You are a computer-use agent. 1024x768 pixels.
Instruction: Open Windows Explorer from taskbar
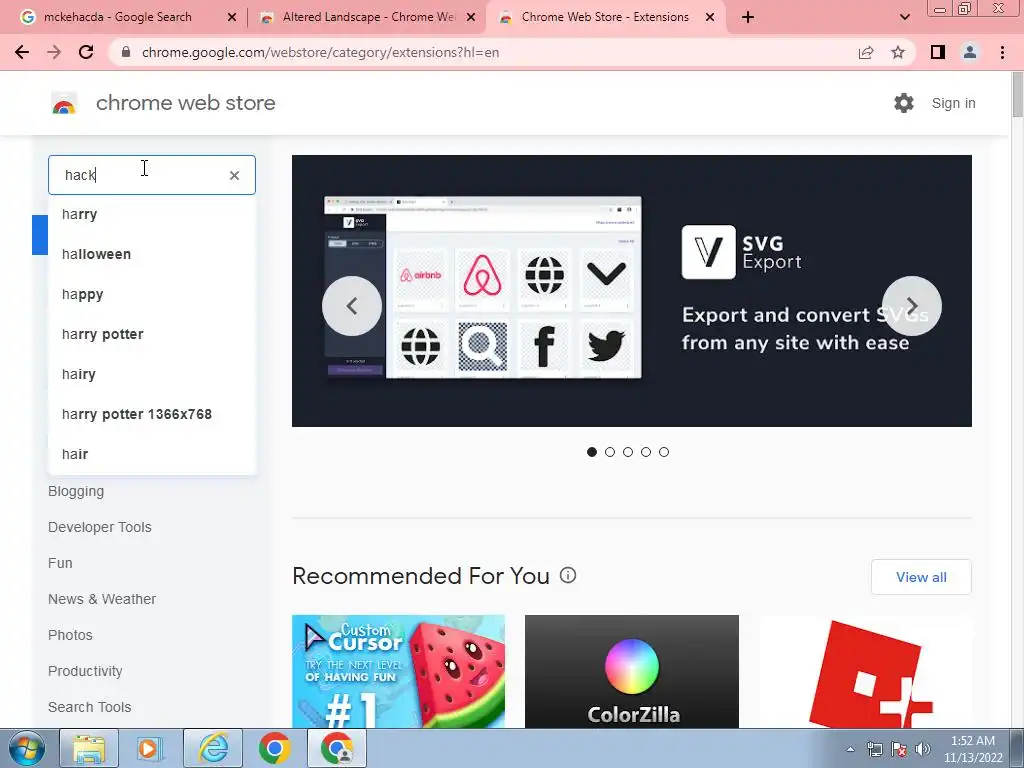89,748
